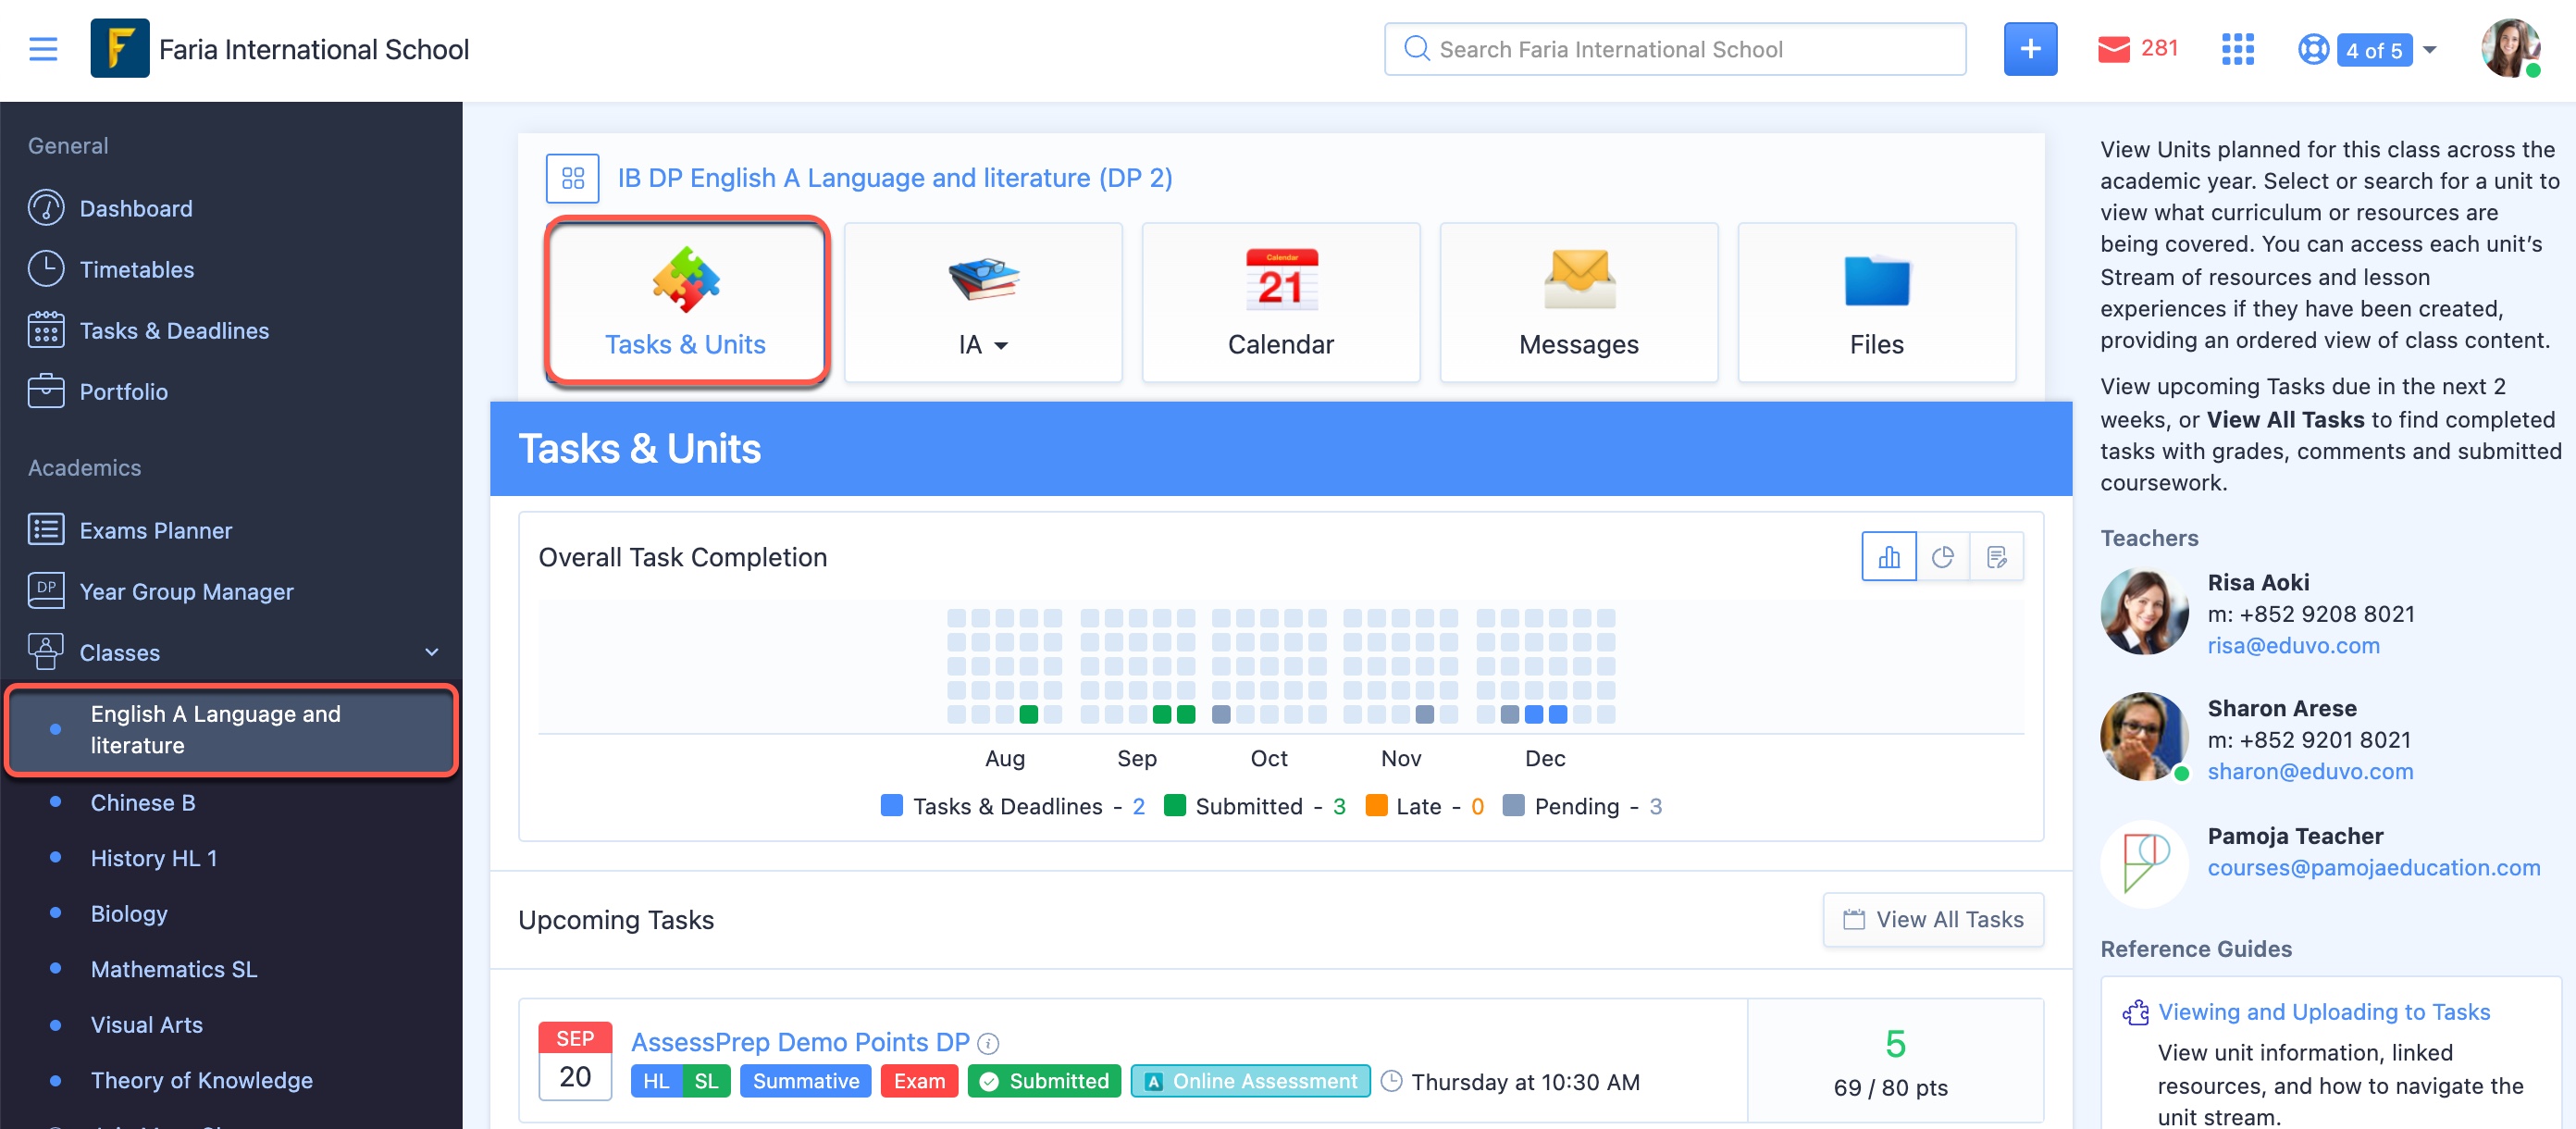
Task: Open AssessPrep Demo Points DP task
Action: (x=800, y=1041)
